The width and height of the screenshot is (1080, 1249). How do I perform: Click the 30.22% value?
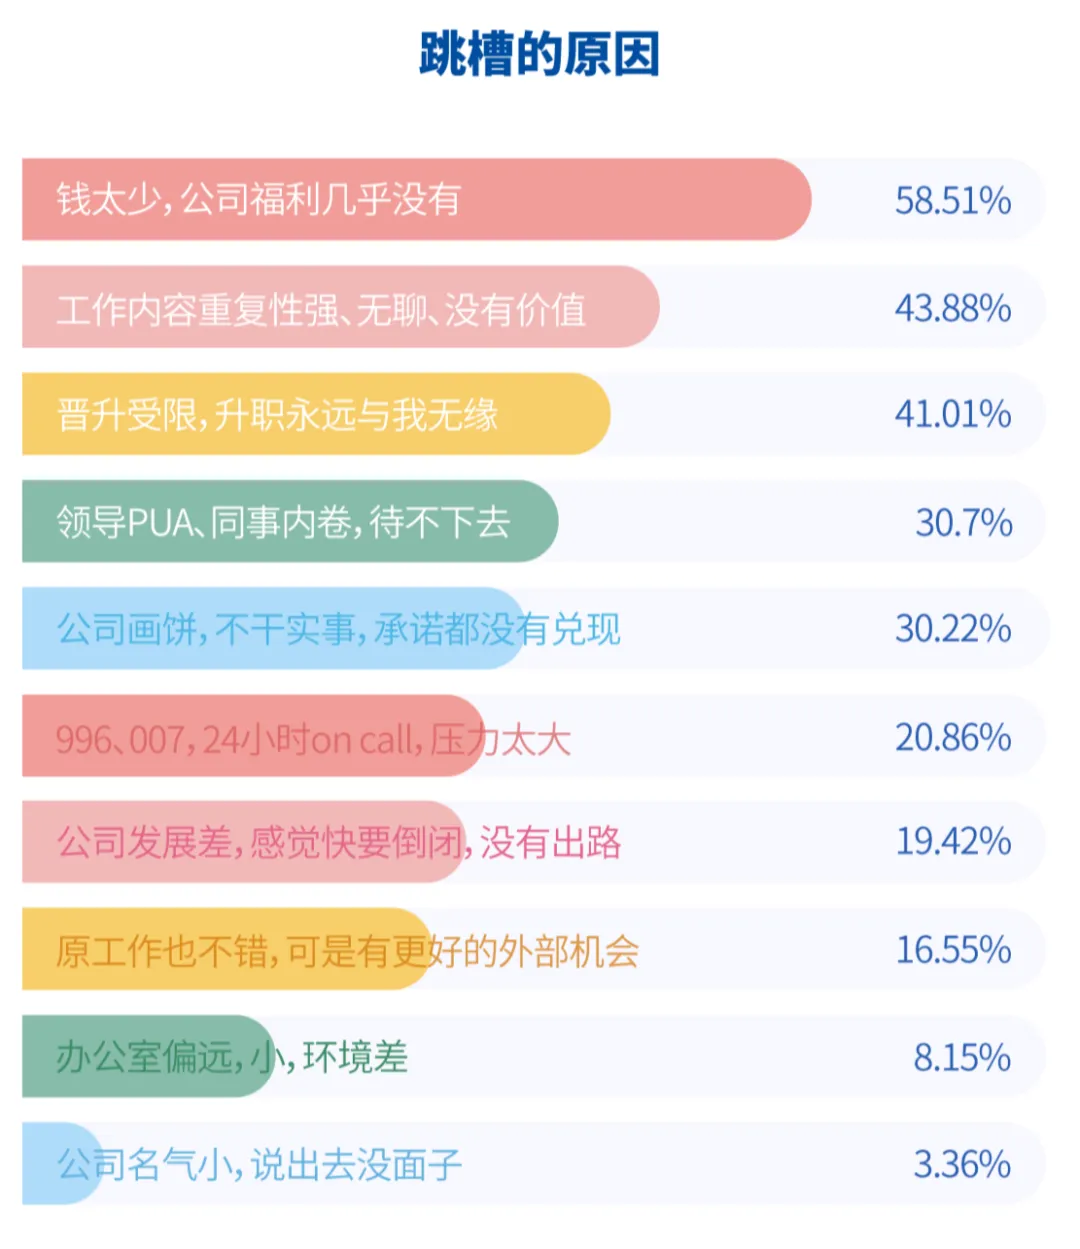coord(953,628)
